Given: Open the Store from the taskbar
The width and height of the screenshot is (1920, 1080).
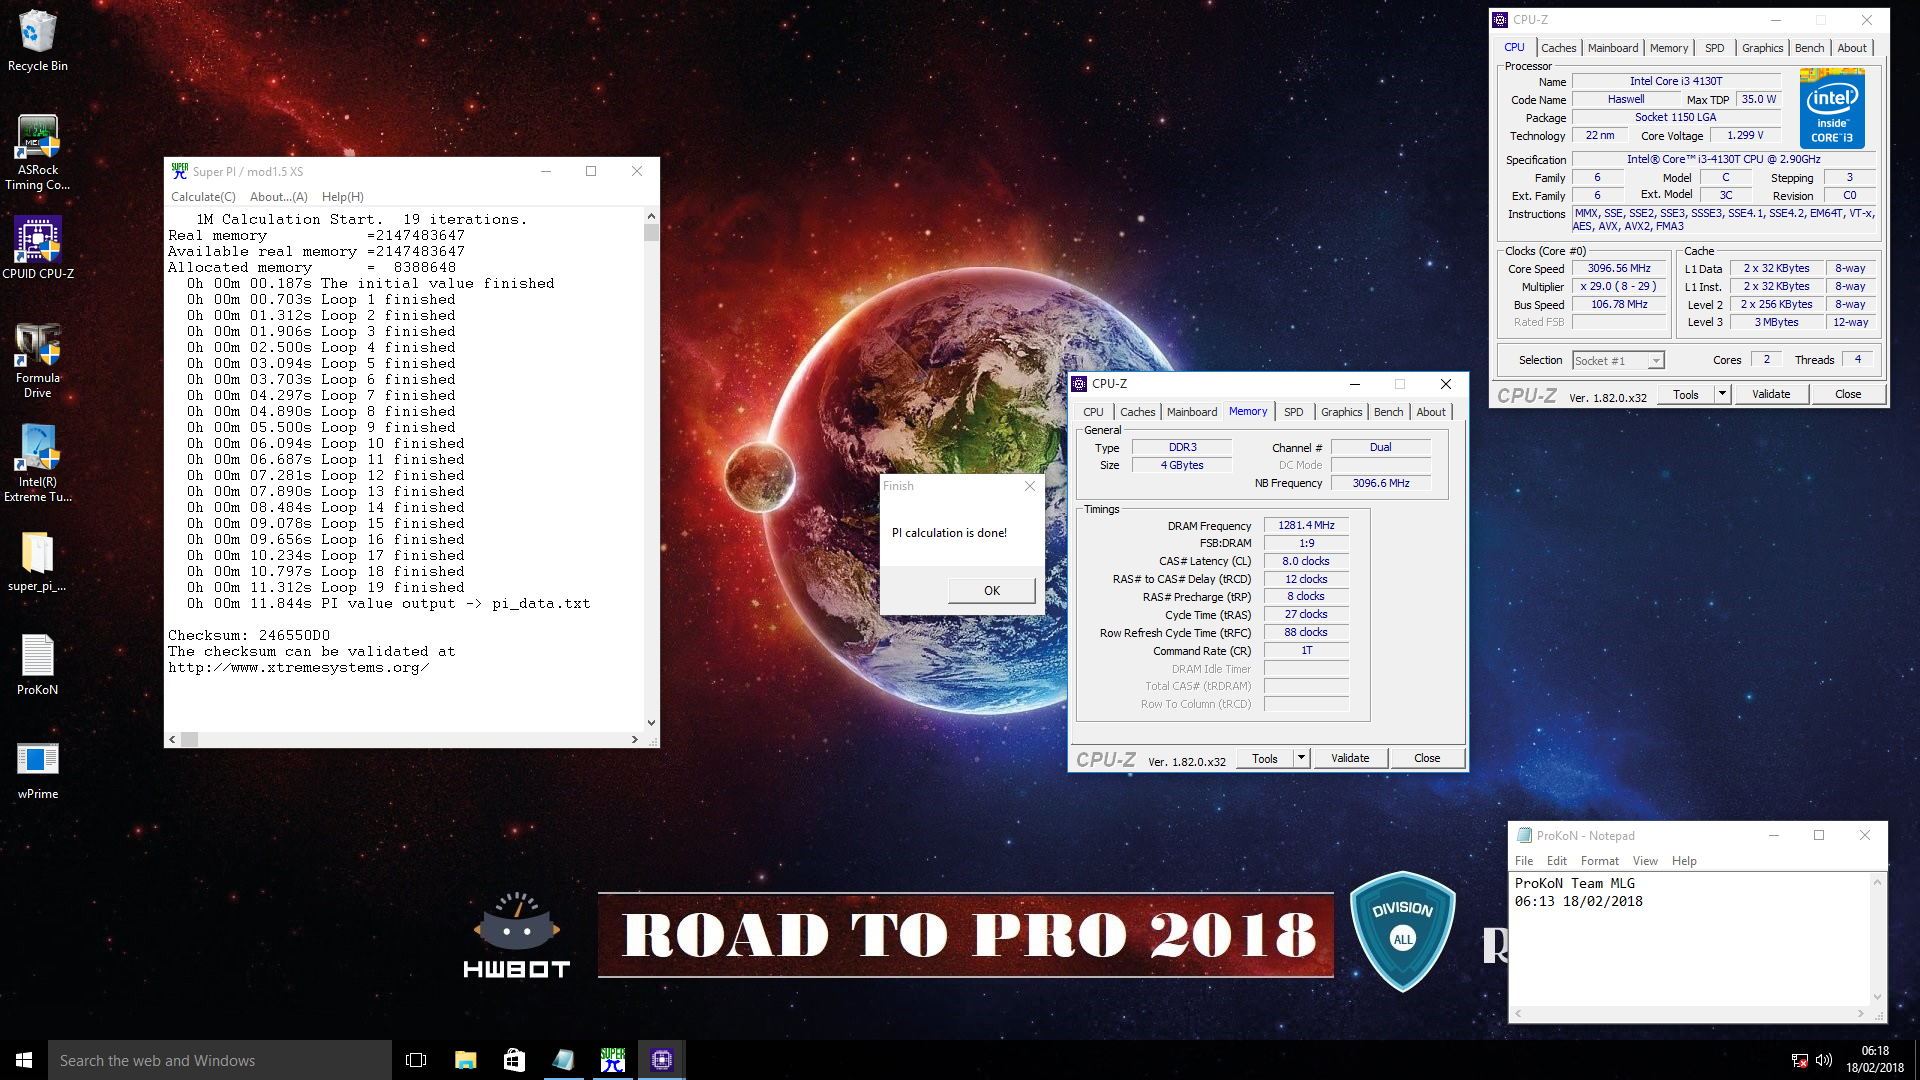Looking at the screenshot, I should click(x=514, y=1060).
